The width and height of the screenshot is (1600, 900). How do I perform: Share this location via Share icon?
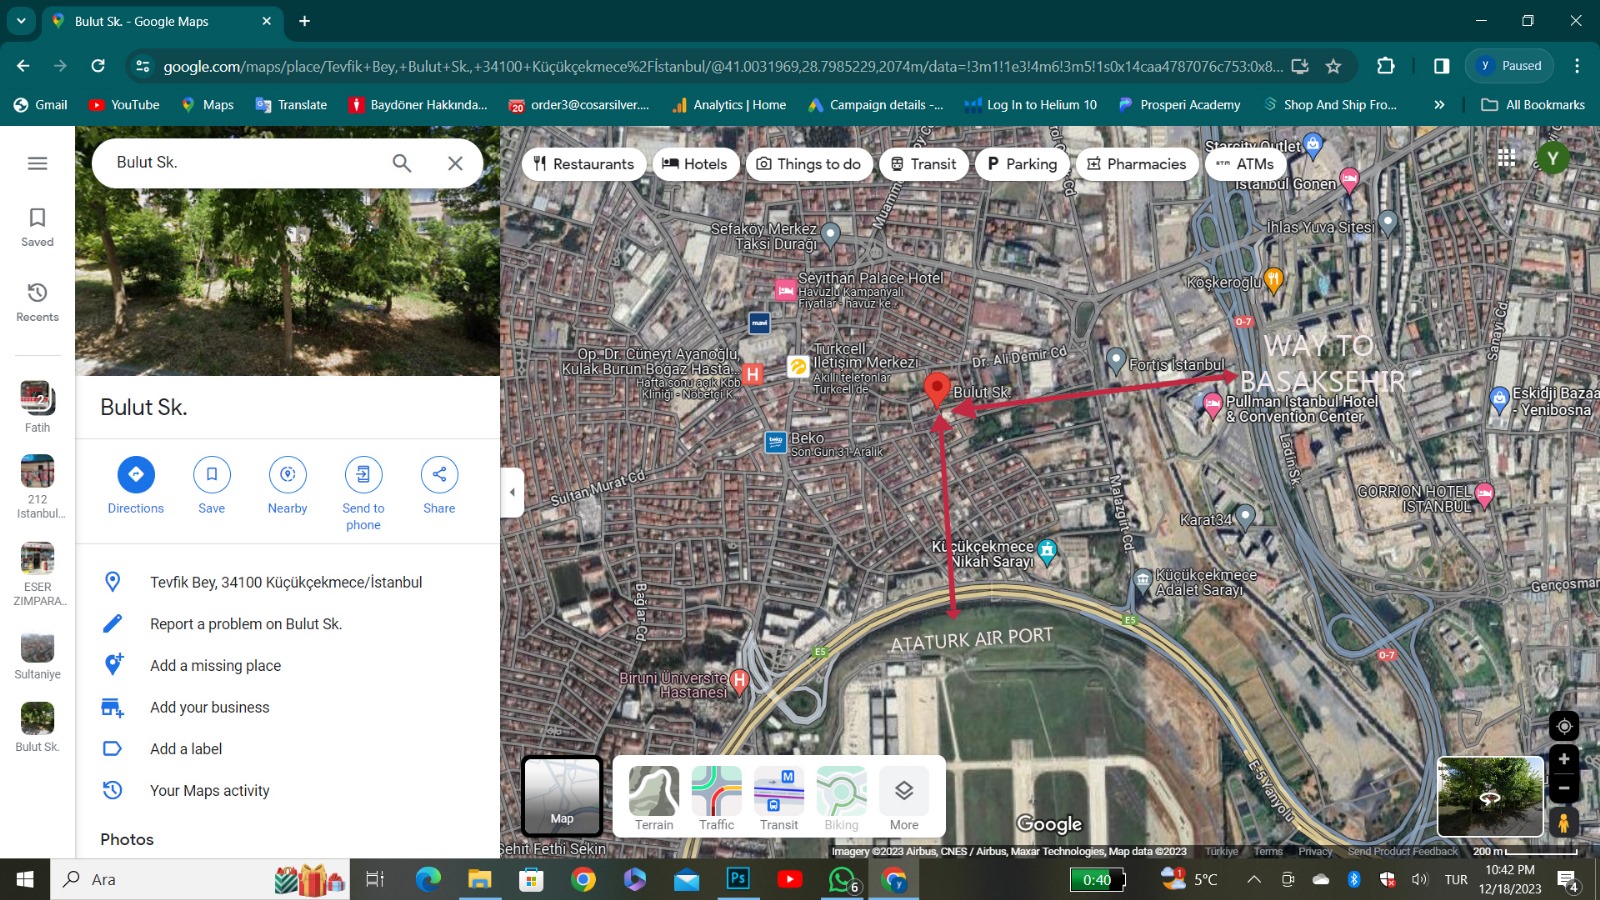tap(439, 474)
